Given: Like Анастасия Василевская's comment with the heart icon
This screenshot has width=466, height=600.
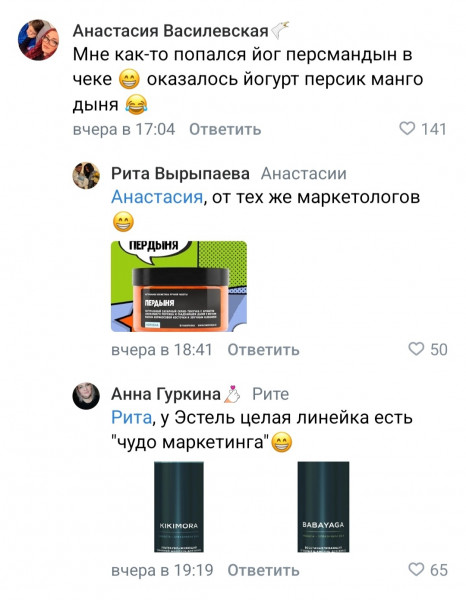Looking at the screenshot, I should point(407,129).
